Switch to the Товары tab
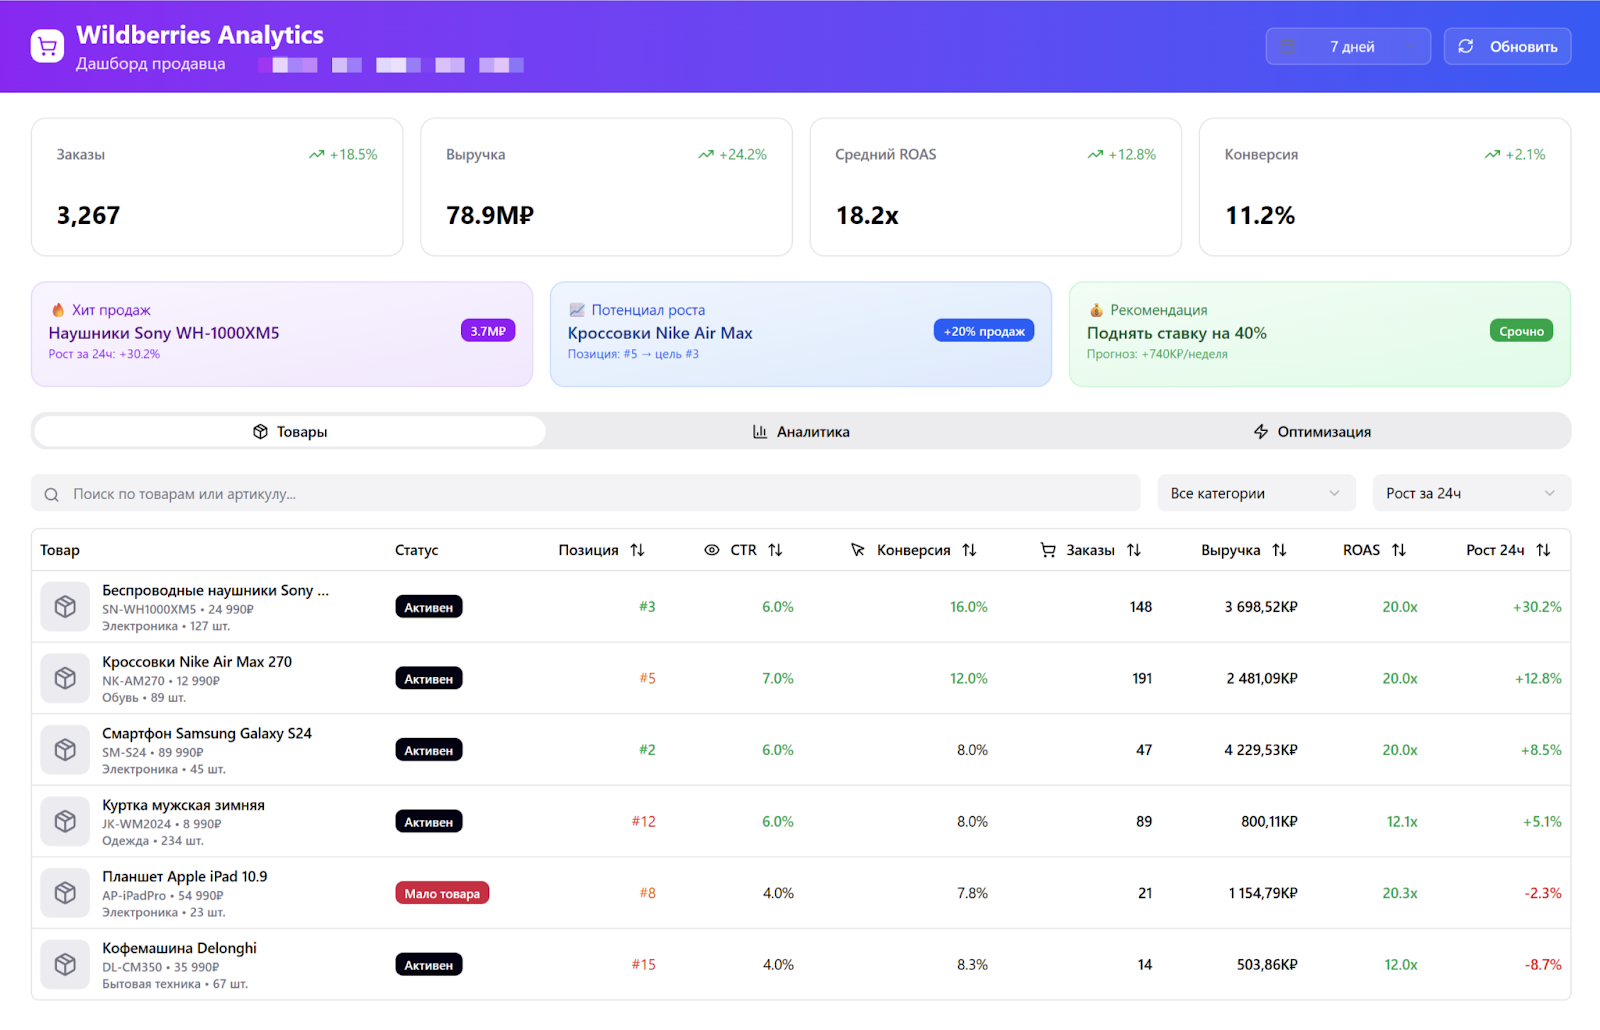This screenshot has height=1030, width=1600. (290, 431)
